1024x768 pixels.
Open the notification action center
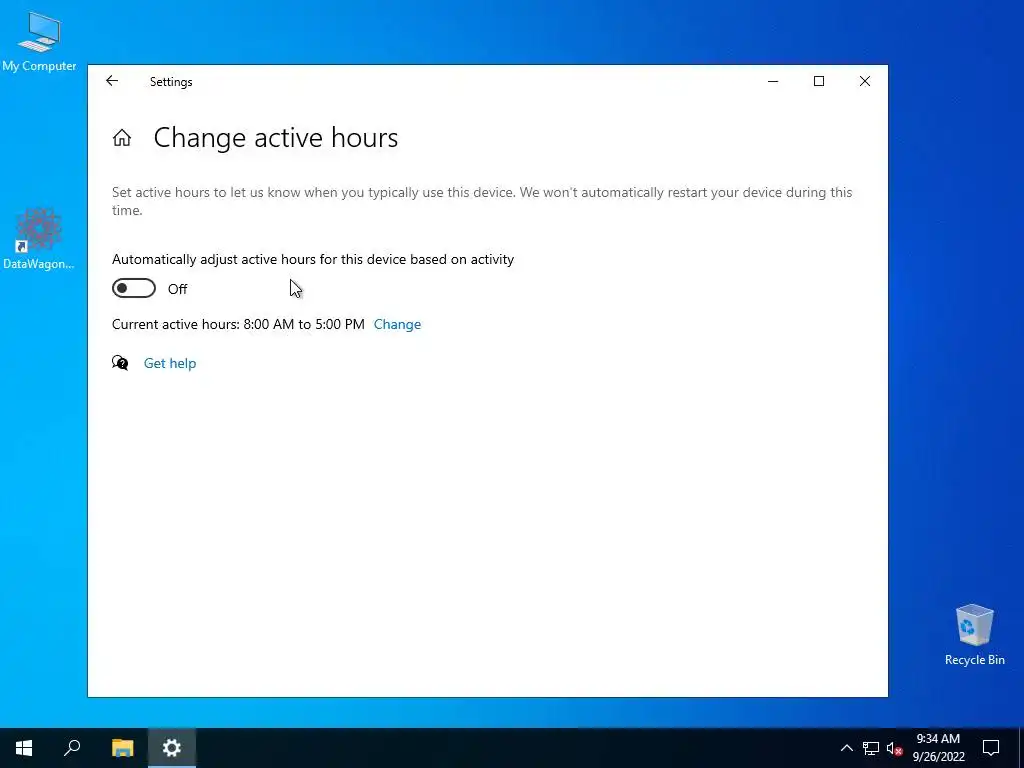991,748
